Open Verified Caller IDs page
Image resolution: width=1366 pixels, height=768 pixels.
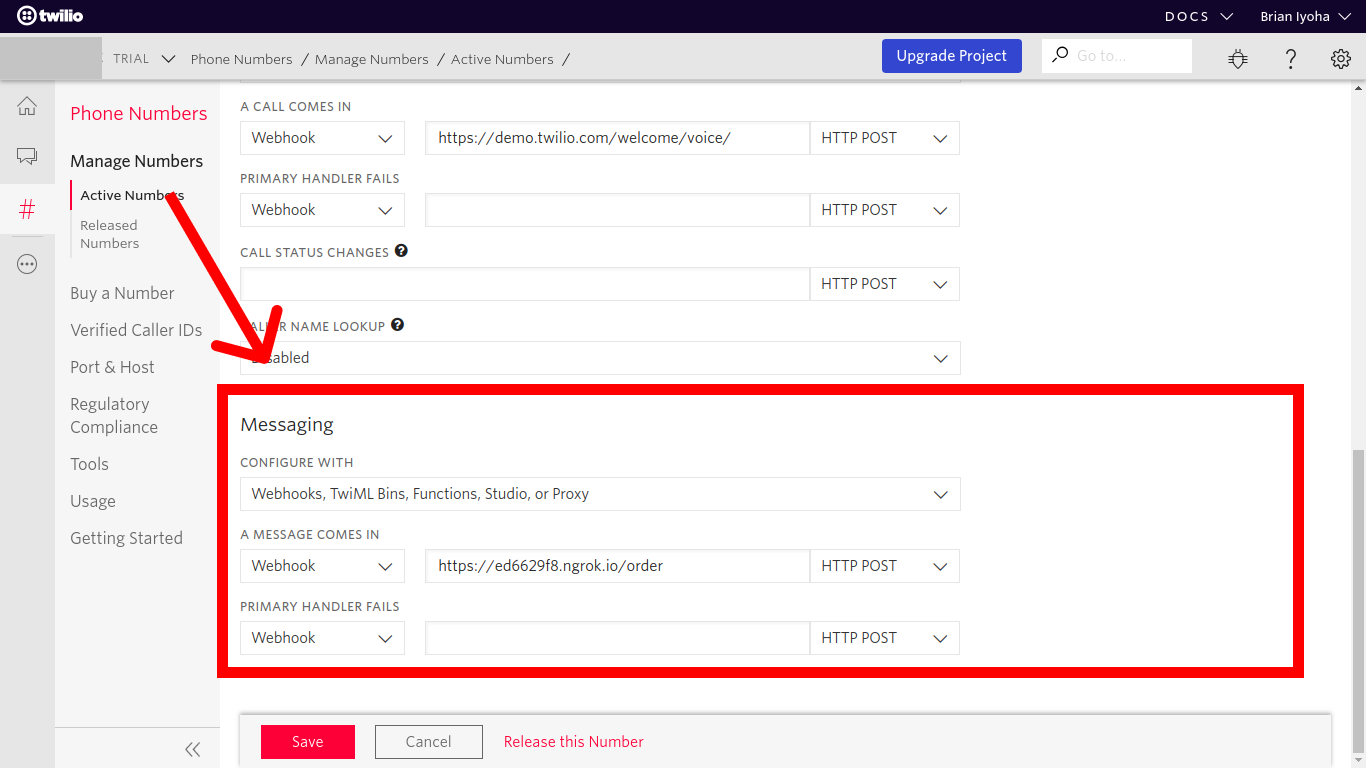pyautogui.click(x=136, y=330)
